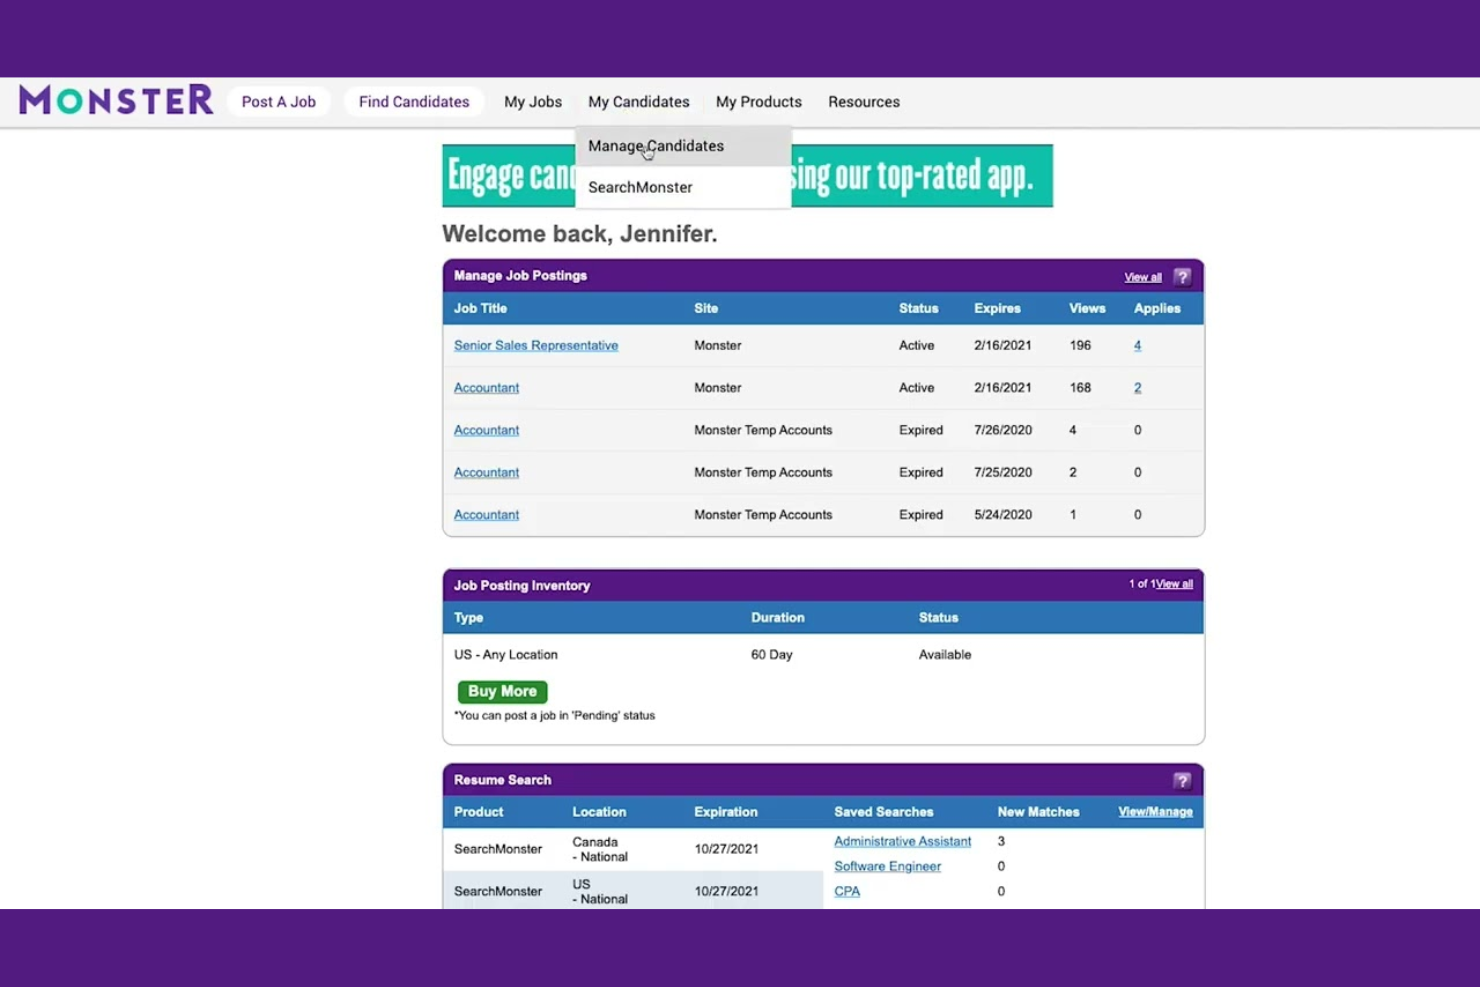The image size is (1480, 987).
Task: Open Senior Sales Representative job link
Action: click(536, 346)
